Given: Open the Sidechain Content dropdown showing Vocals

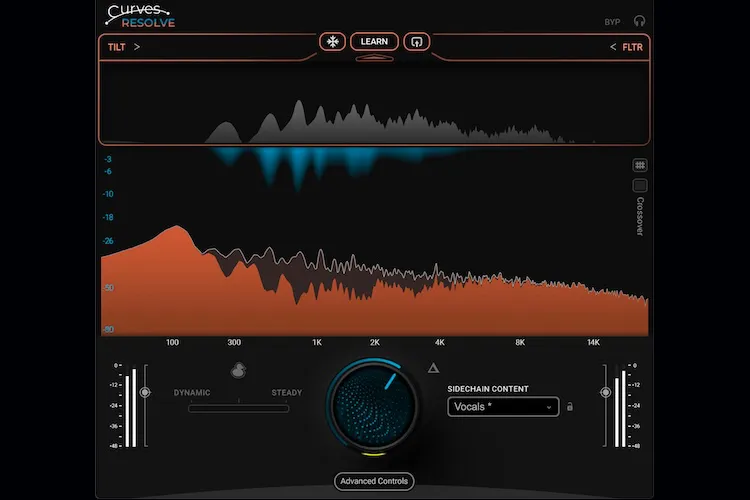Looking at the screenshot, I should click(x=503, y=407).
